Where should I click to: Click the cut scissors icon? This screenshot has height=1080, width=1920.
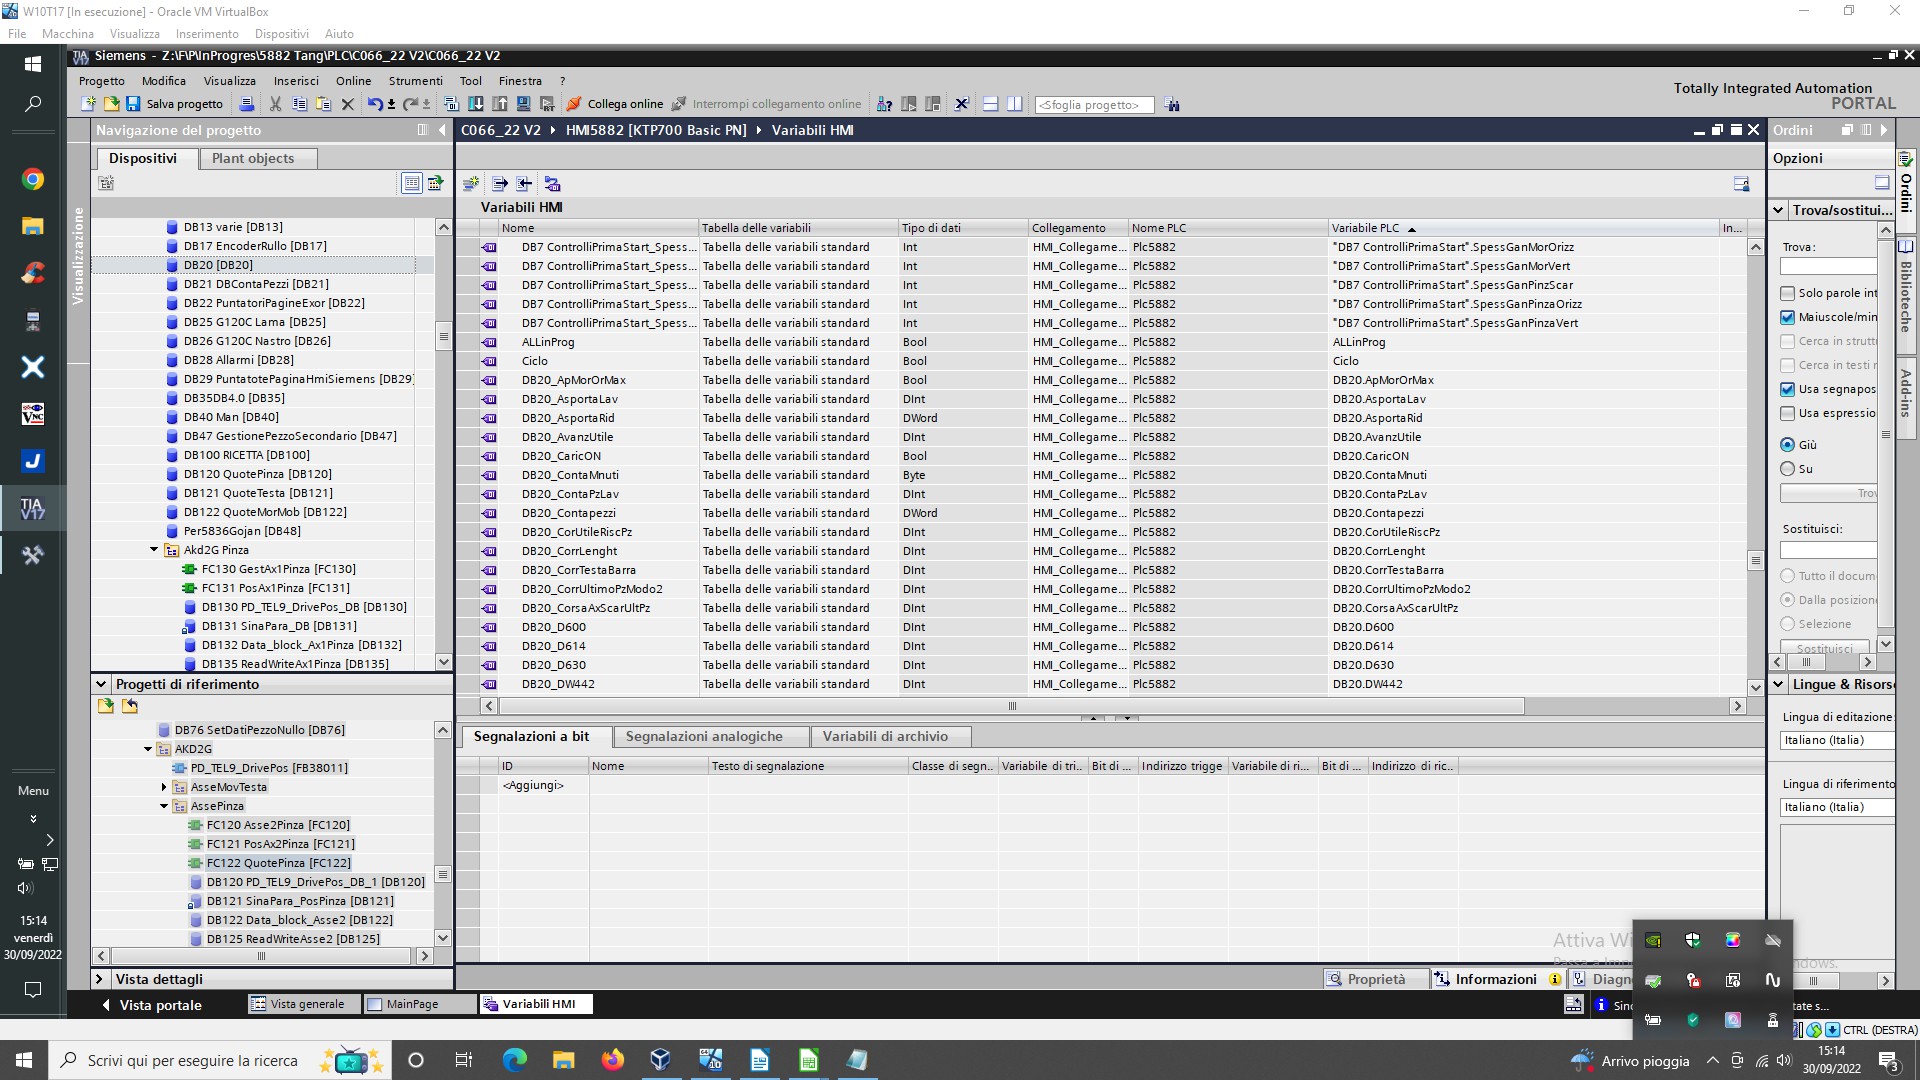275,104
